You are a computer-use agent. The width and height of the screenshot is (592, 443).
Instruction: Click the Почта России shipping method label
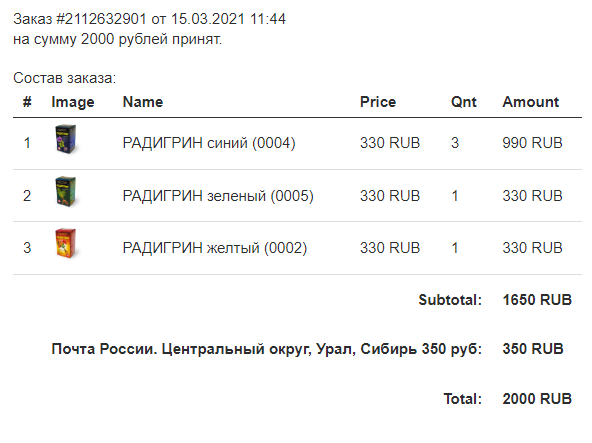[267, 349]
